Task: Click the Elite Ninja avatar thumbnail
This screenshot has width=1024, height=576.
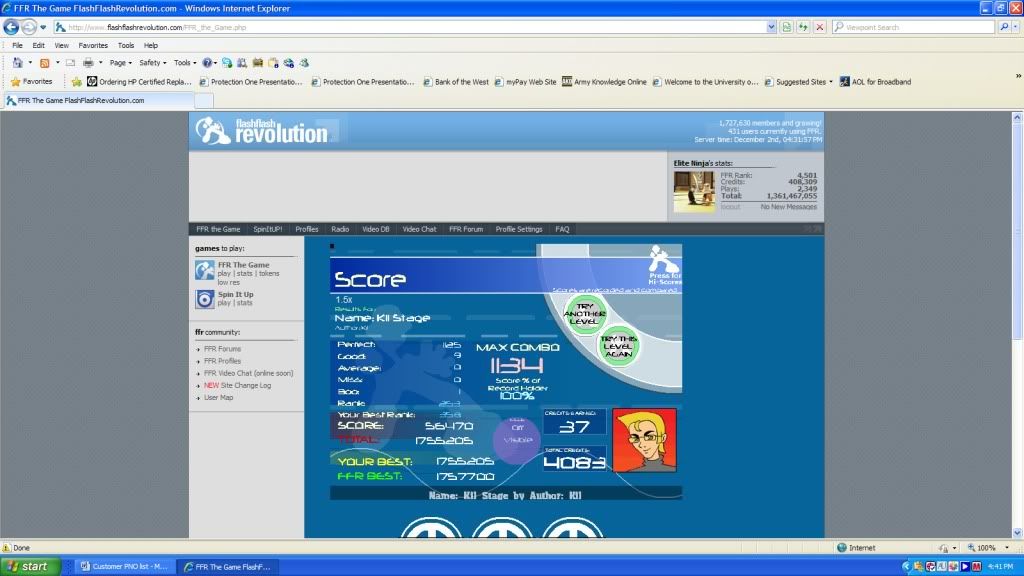Action: click(x=693, y=190)
